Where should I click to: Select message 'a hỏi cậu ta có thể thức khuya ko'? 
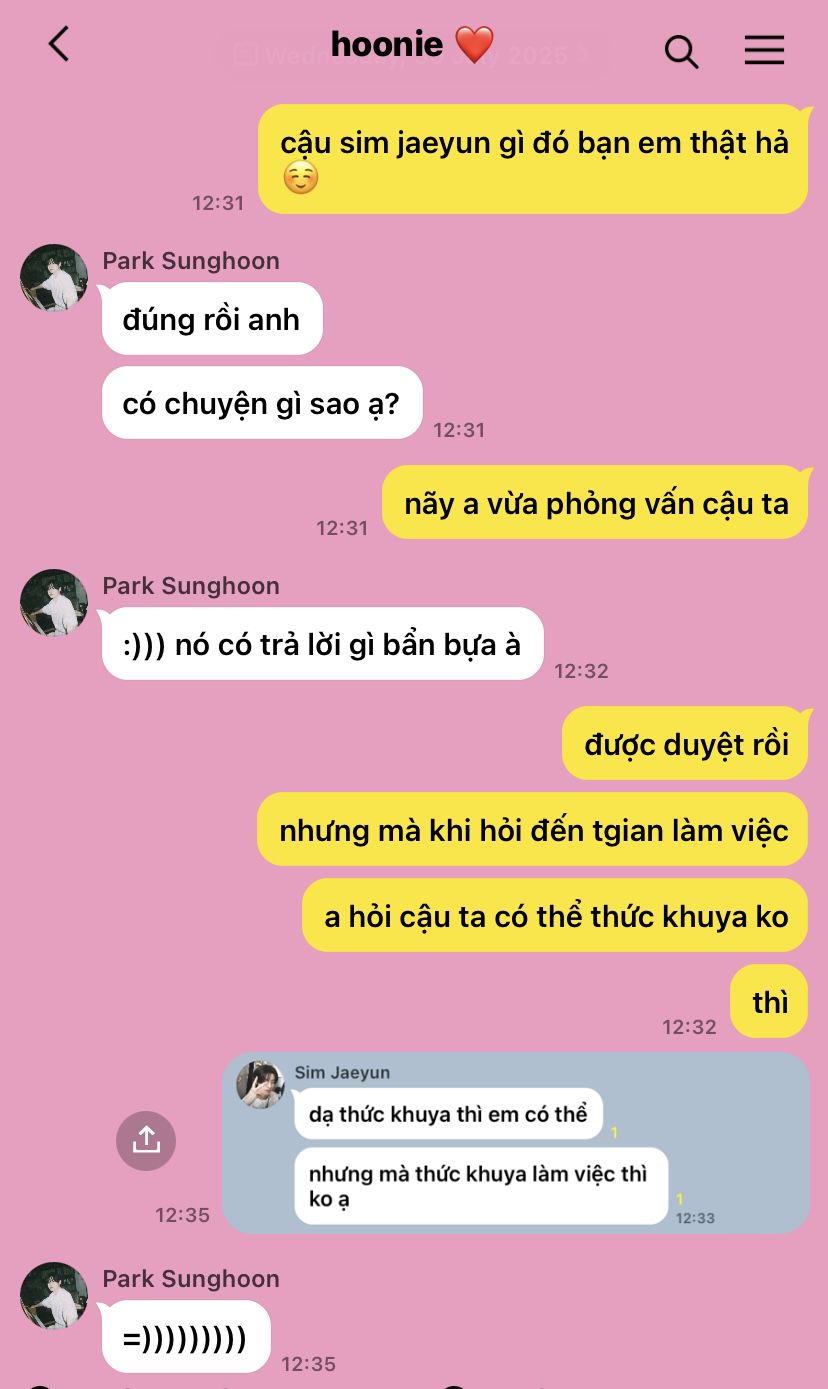(555, 916)
